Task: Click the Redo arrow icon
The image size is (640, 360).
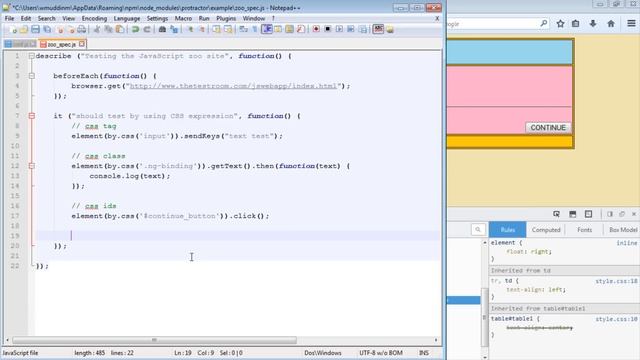Action: pos(147,29)
